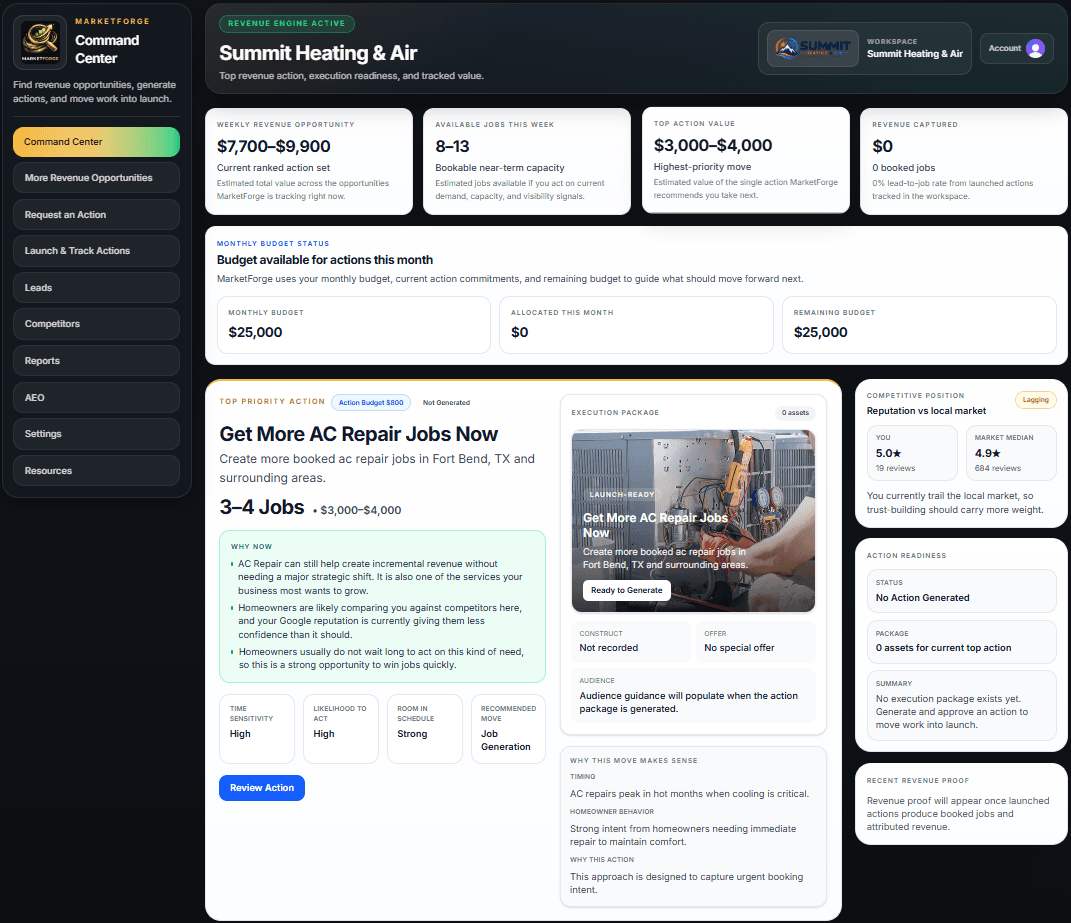Click the Offer 'No special offer' field

(756, 642)
